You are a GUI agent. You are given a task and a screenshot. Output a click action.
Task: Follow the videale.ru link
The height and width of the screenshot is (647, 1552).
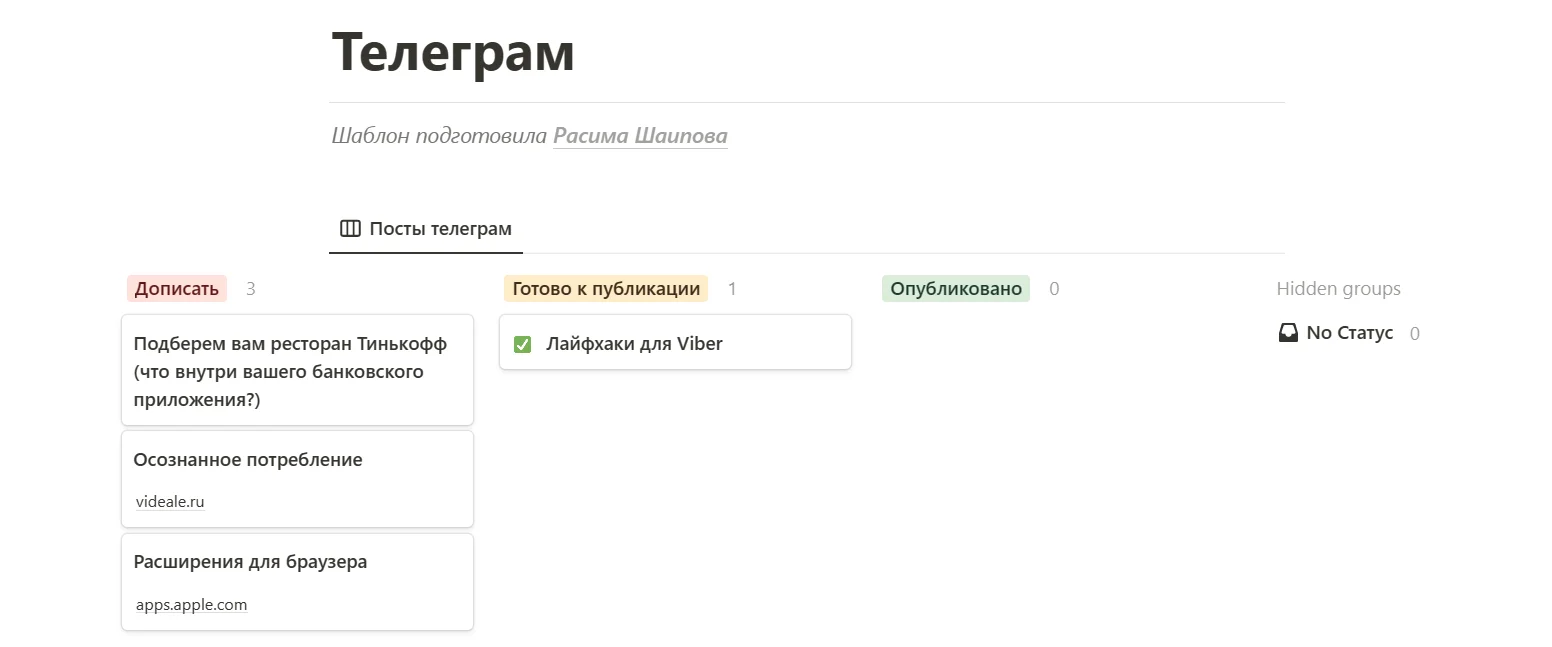point(170,502)
